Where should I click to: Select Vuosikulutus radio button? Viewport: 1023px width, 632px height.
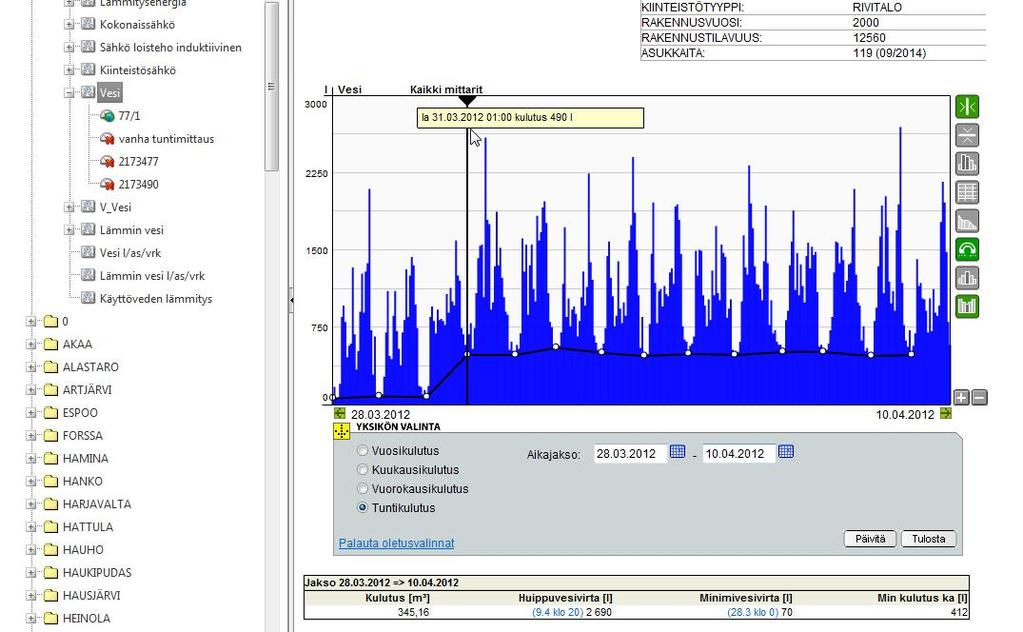(363, 451)
